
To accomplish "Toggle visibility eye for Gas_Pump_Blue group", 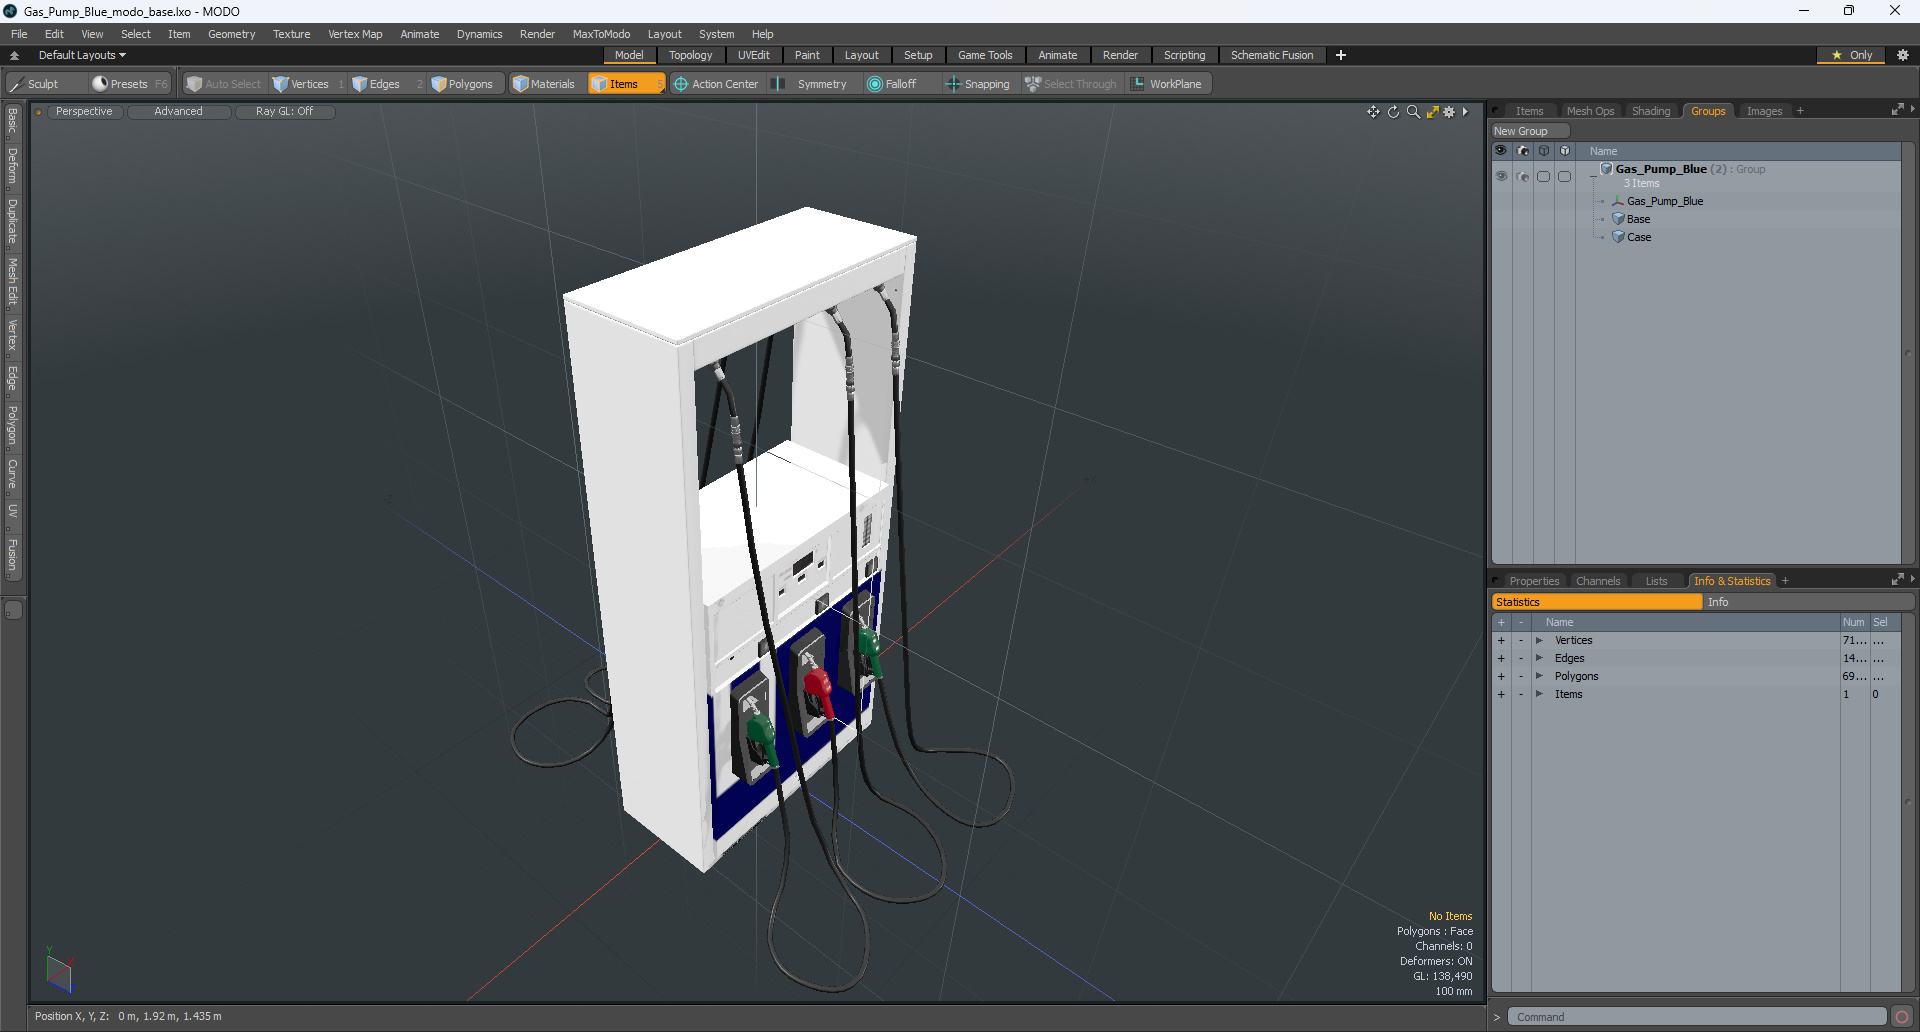I will click(x=1501, y=176).
